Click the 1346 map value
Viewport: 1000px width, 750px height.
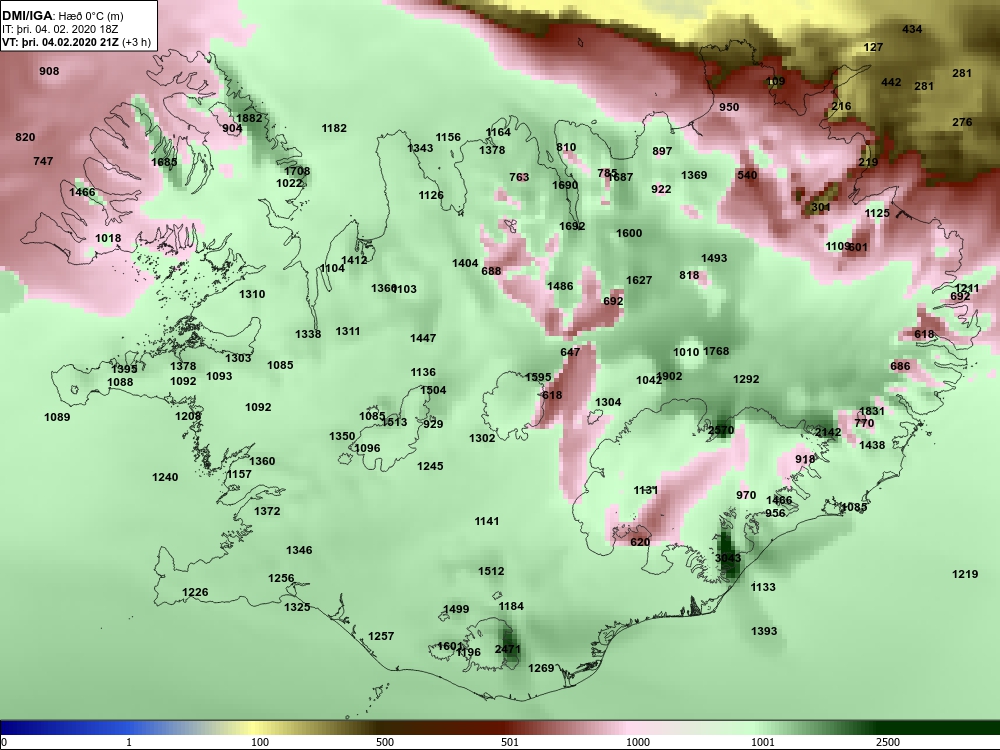[x=299, y=550]
